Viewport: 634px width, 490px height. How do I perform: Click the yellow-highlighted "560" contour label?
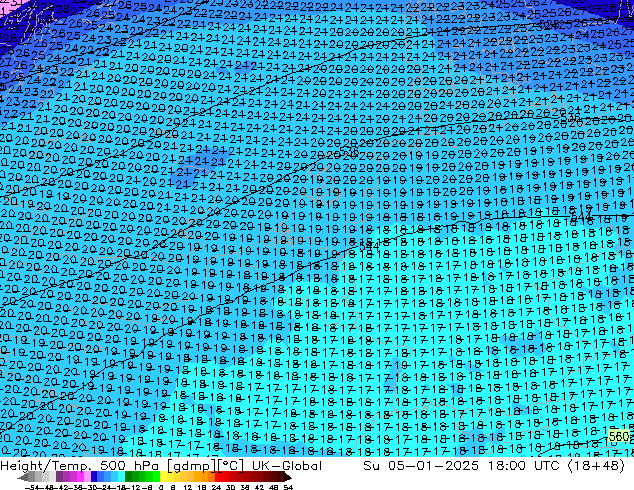[619, 437]
